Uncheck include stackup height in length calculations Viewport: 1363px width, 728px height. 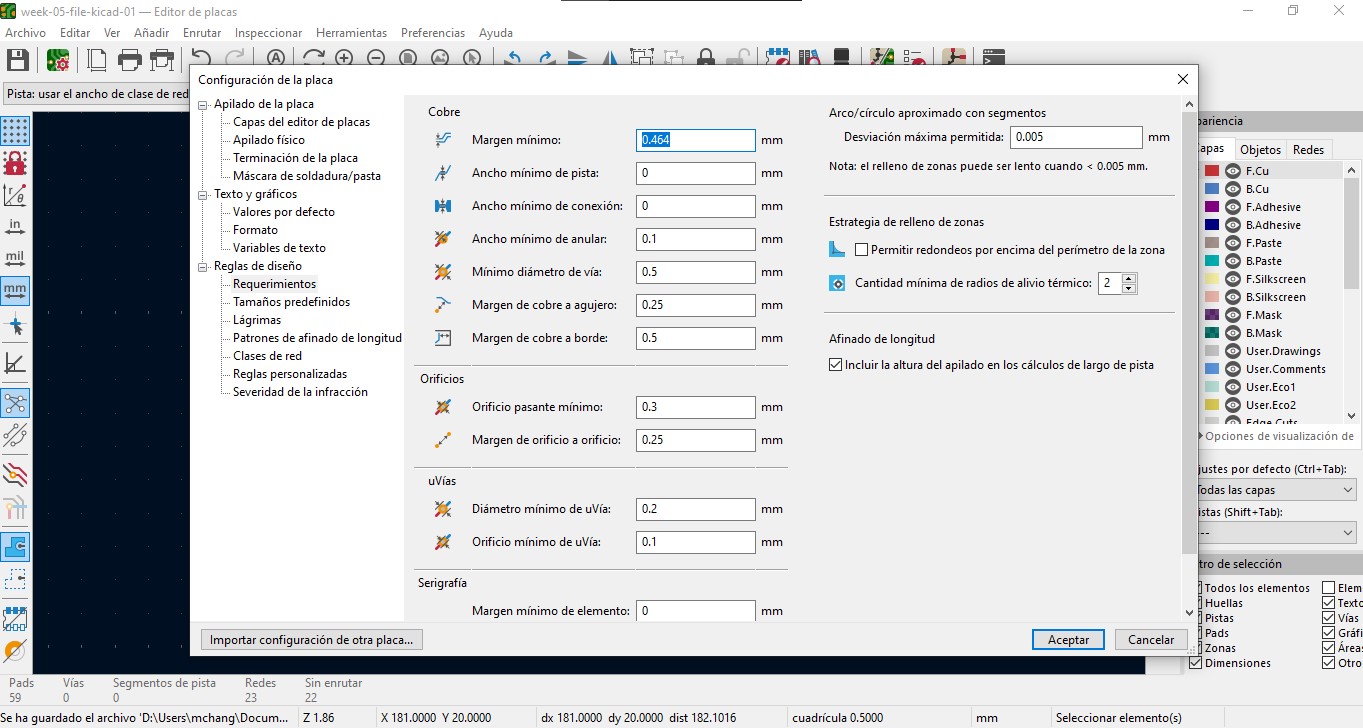pos(836,365)
